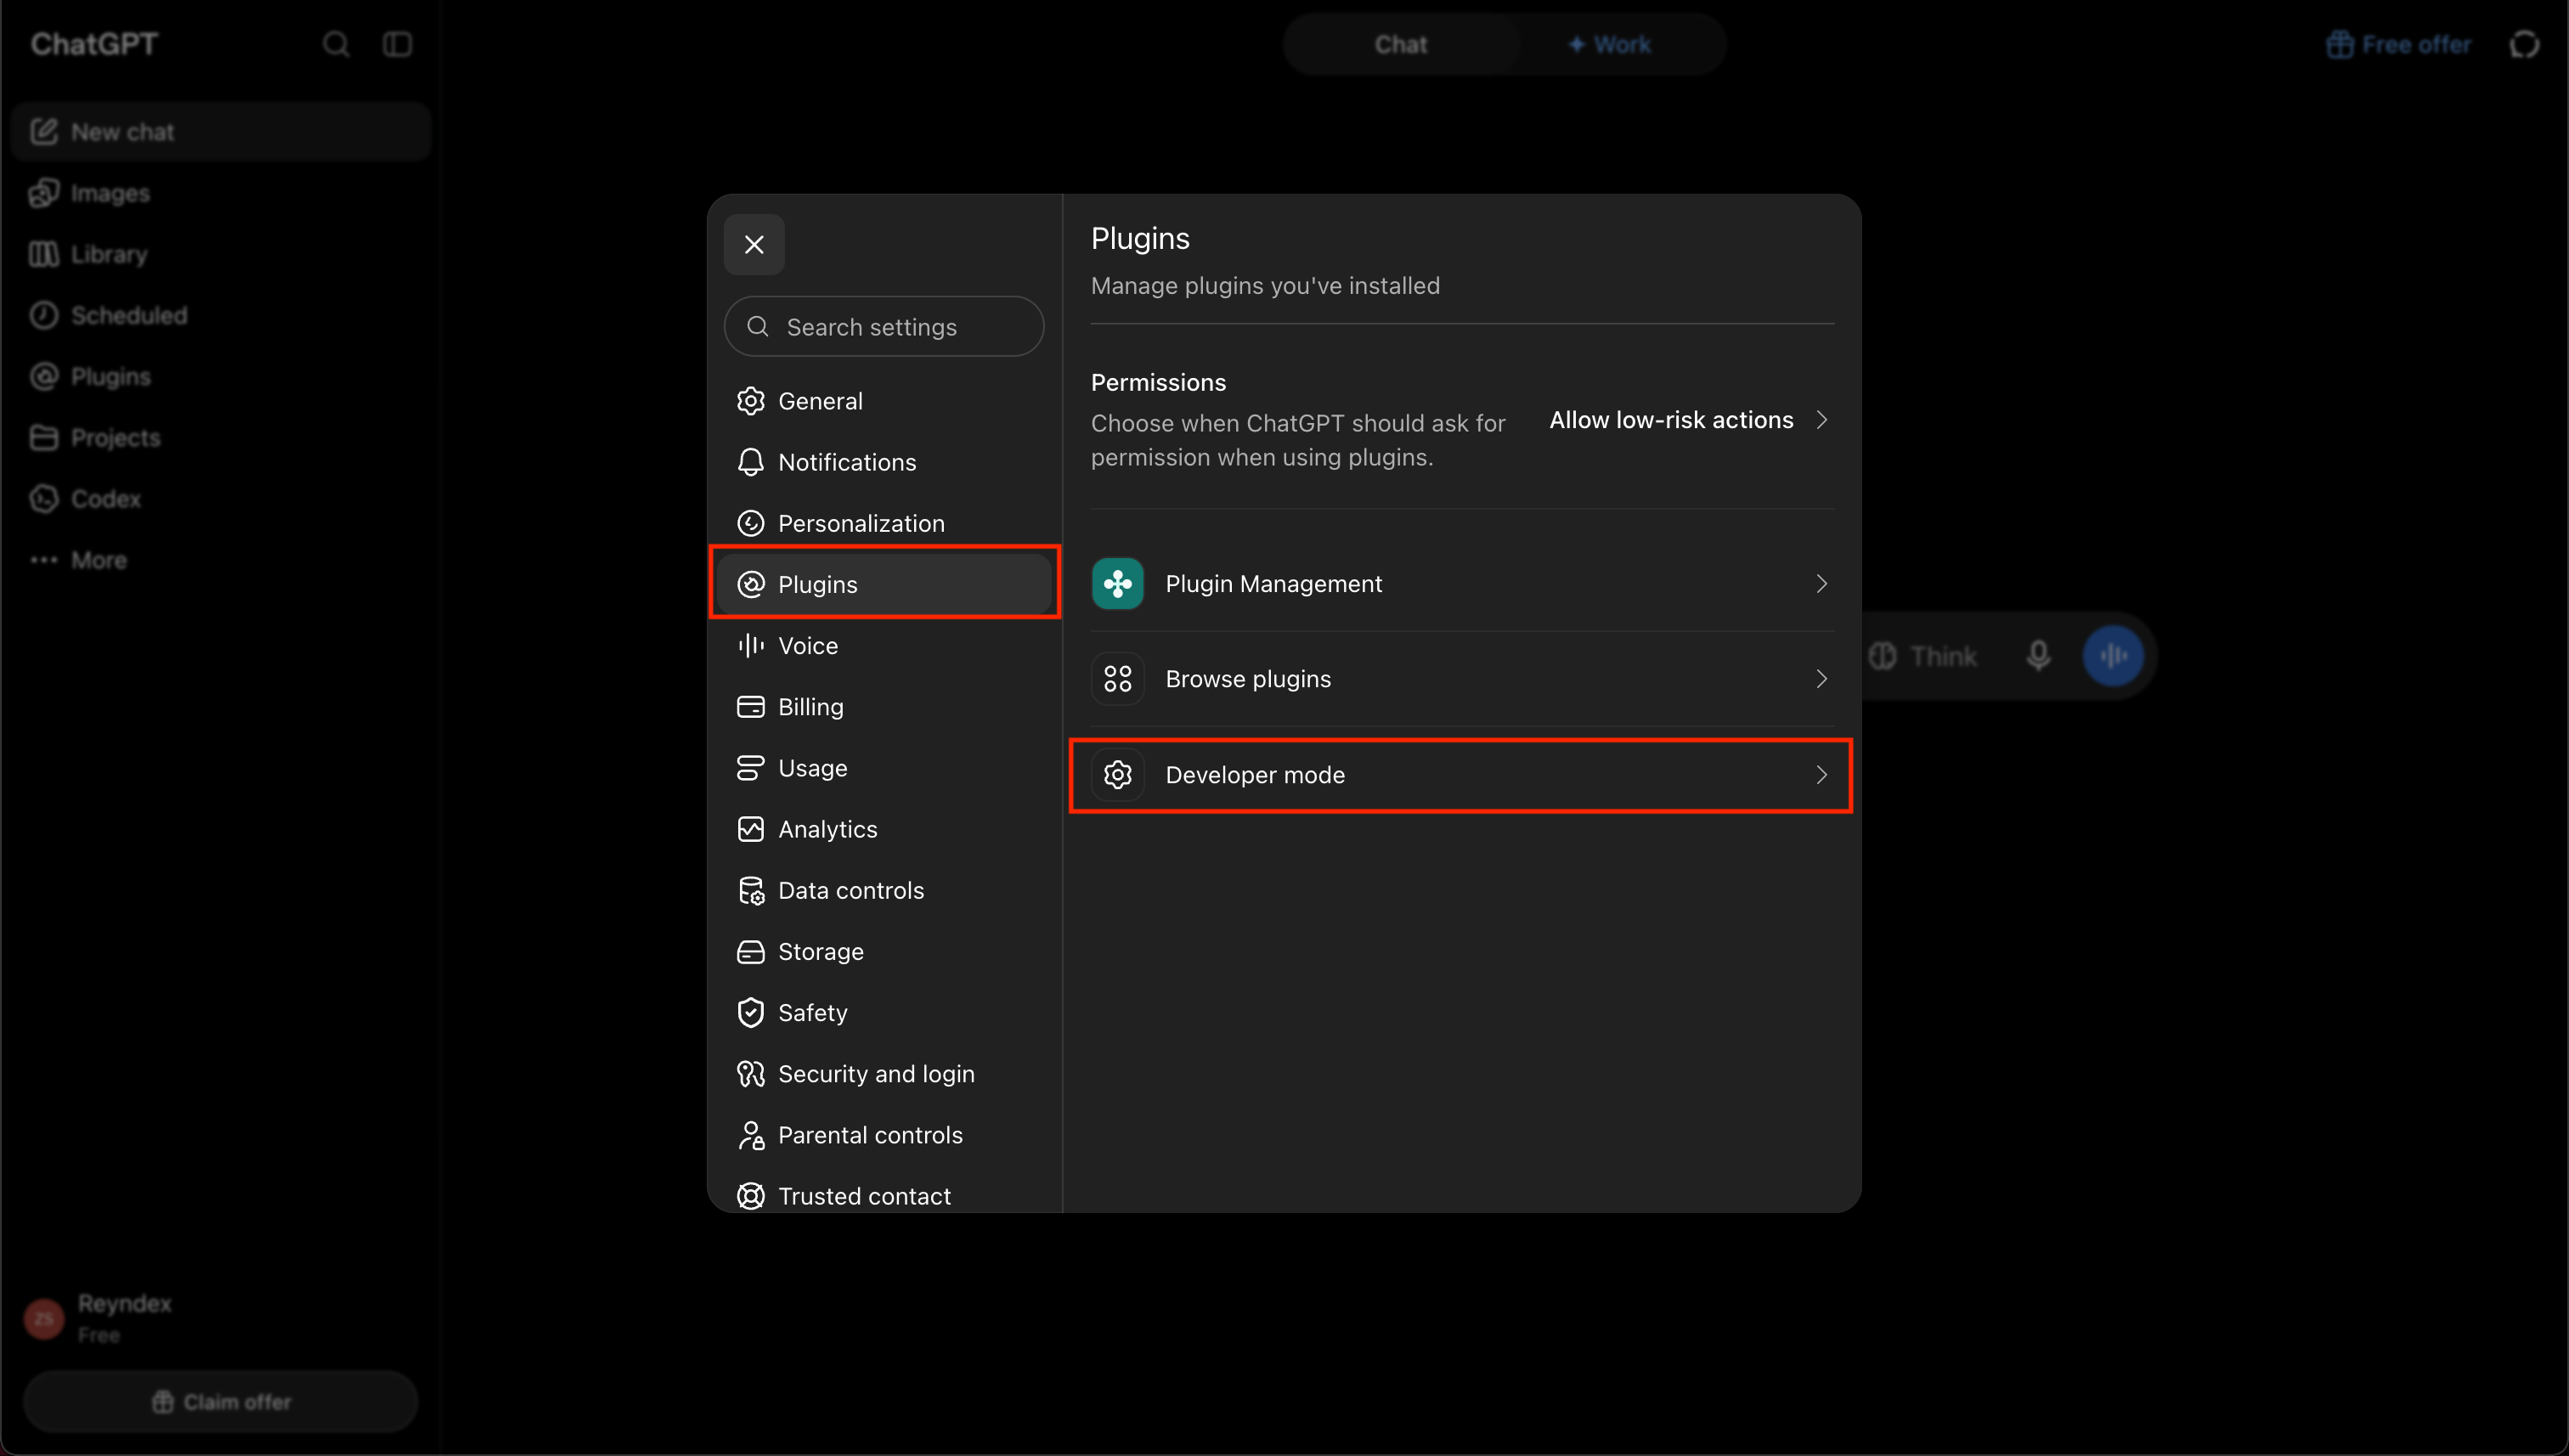This screenshot has width=2569, height=1456.
Task: Expand the Developer mode chevron
Action: pos(1821,775)
